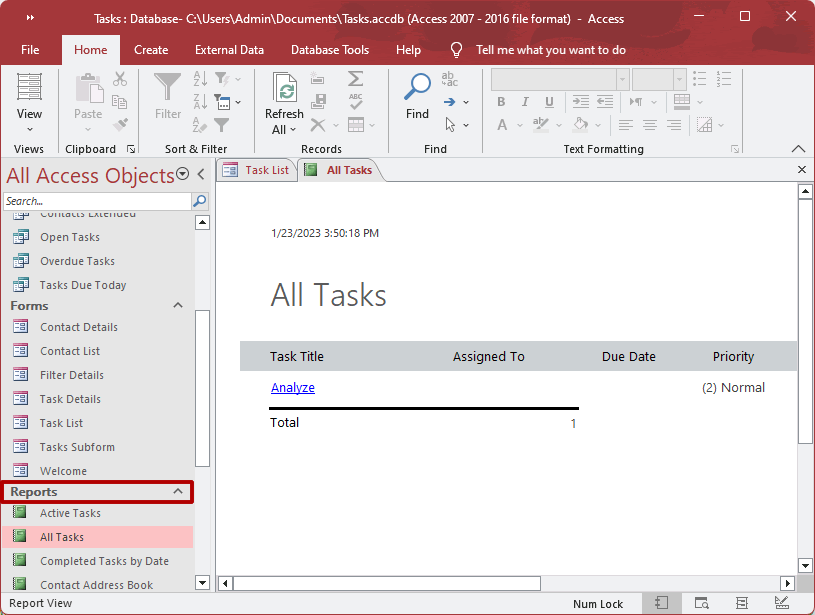Collapse the Forms group
Screen dimensions: 815x615
click(x=178, y=306)
